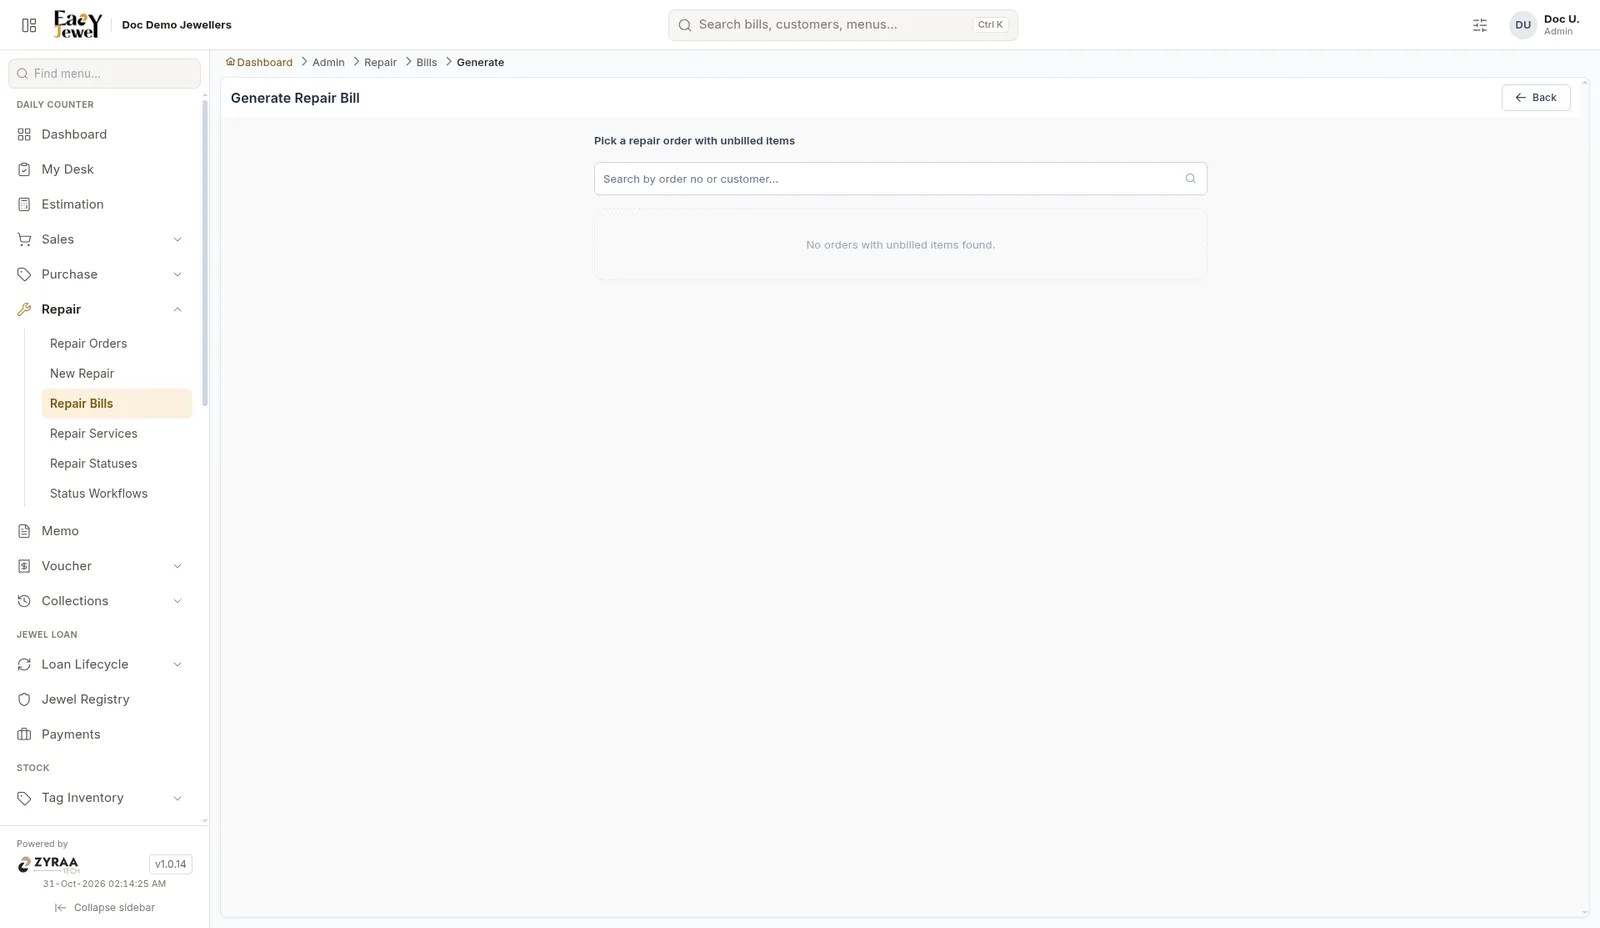Click the Repair wrench icon
This screenshot has height=928, width=1600.
coord(24,309)
